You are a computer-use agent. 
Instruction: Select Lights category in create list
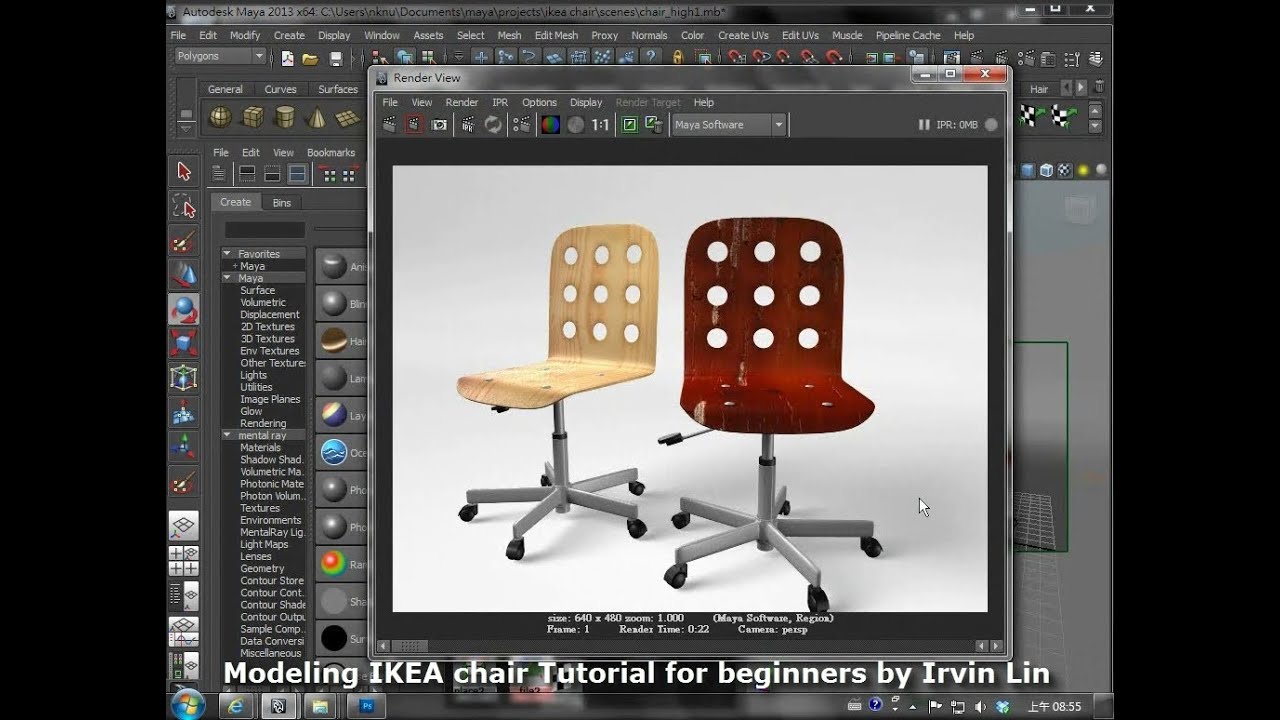[253, 375]
